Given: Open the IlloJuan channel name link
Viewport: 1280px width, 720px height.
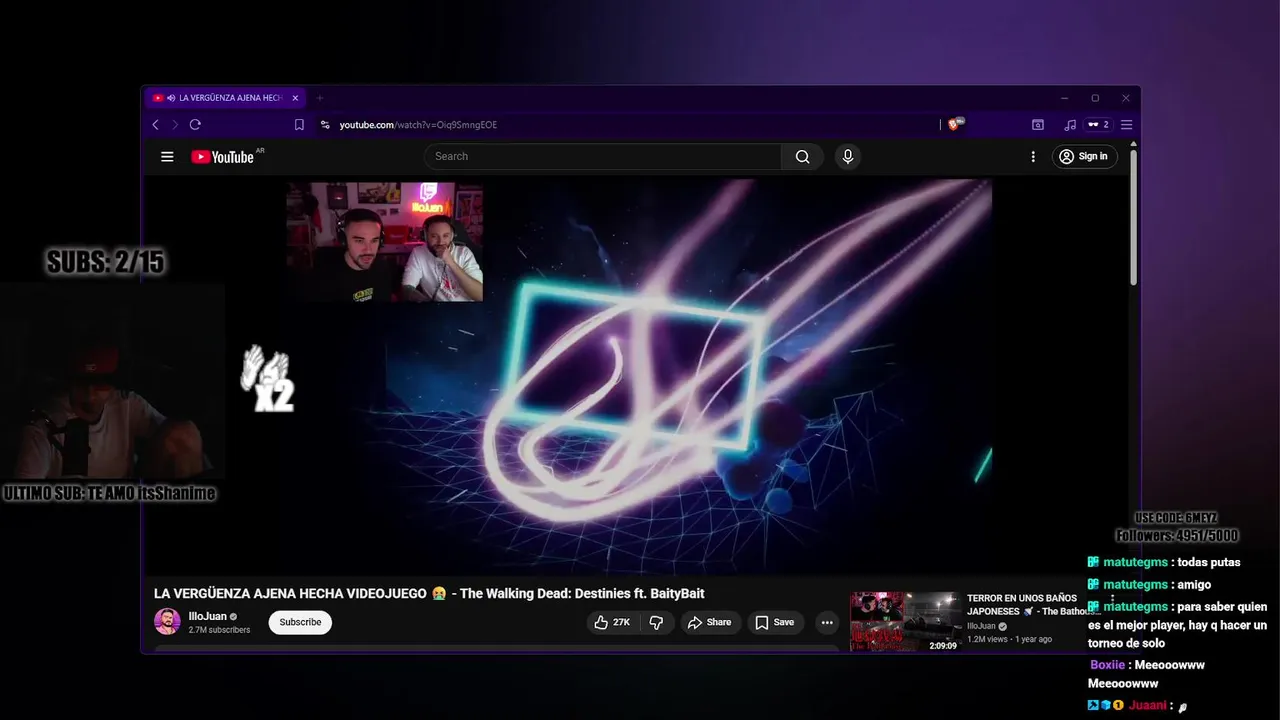Looking at the screenshot, I should pos(208,616).
